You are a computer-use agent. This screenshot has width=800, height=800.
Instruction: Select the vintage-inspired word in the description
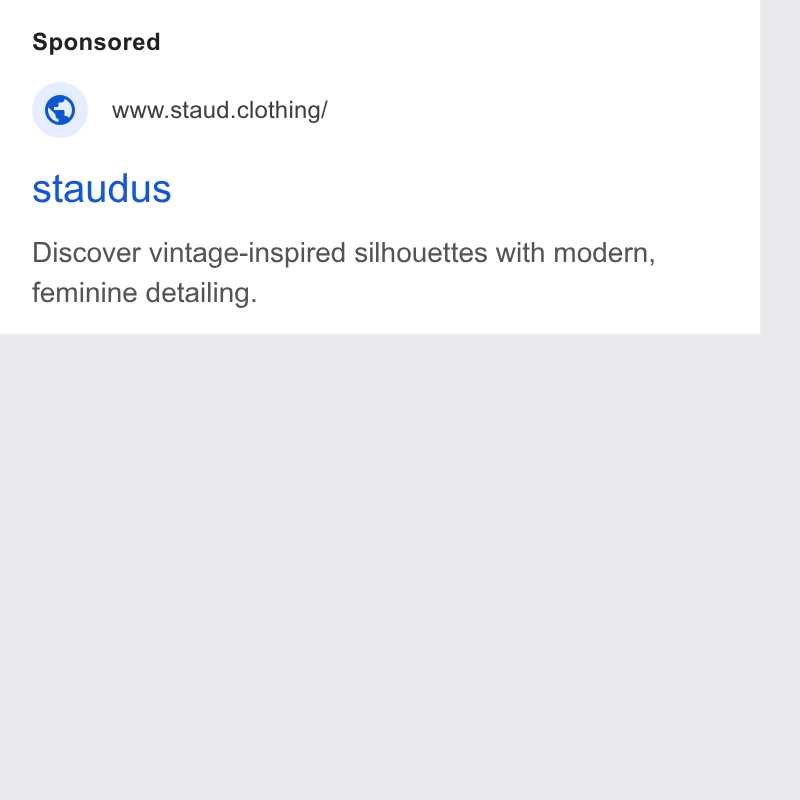(247, 254)
